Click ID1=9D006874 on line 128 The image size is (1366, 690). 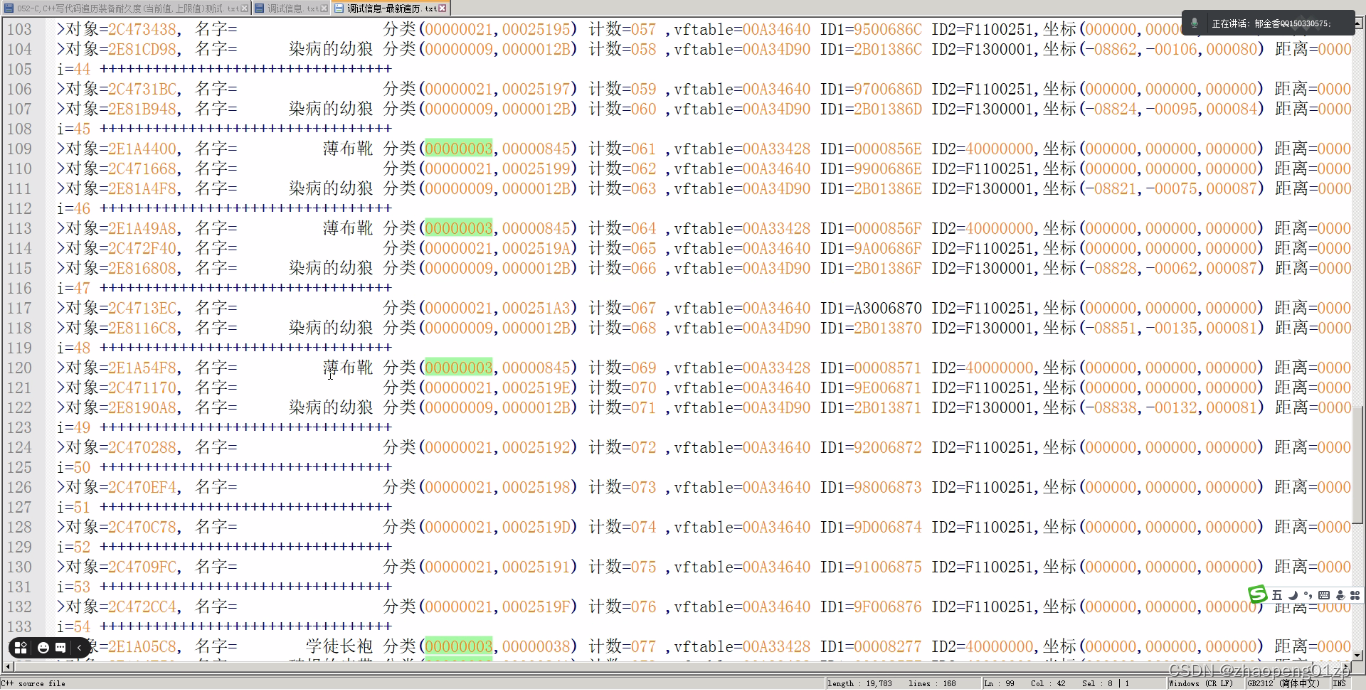871,527
